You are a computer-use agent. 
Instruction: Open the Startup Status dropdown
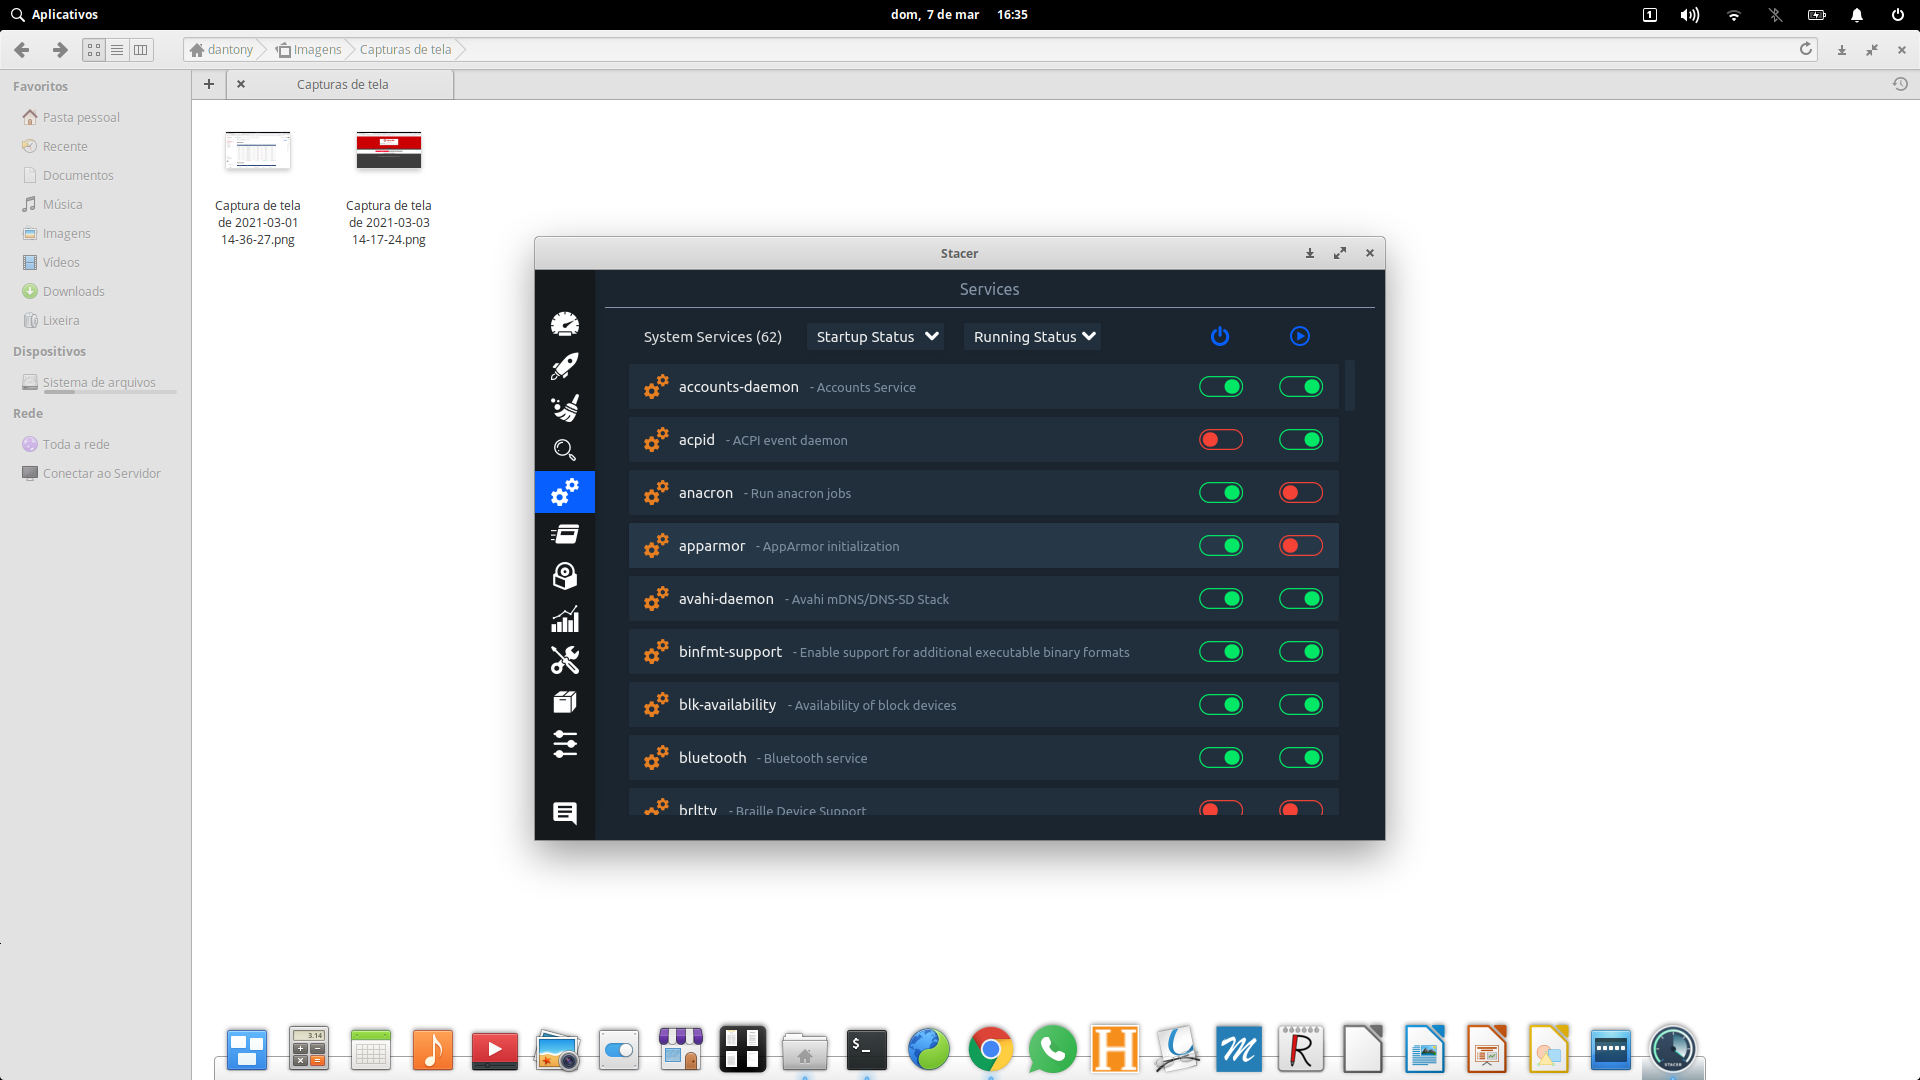pyautogui.click(x=875, y=337)
